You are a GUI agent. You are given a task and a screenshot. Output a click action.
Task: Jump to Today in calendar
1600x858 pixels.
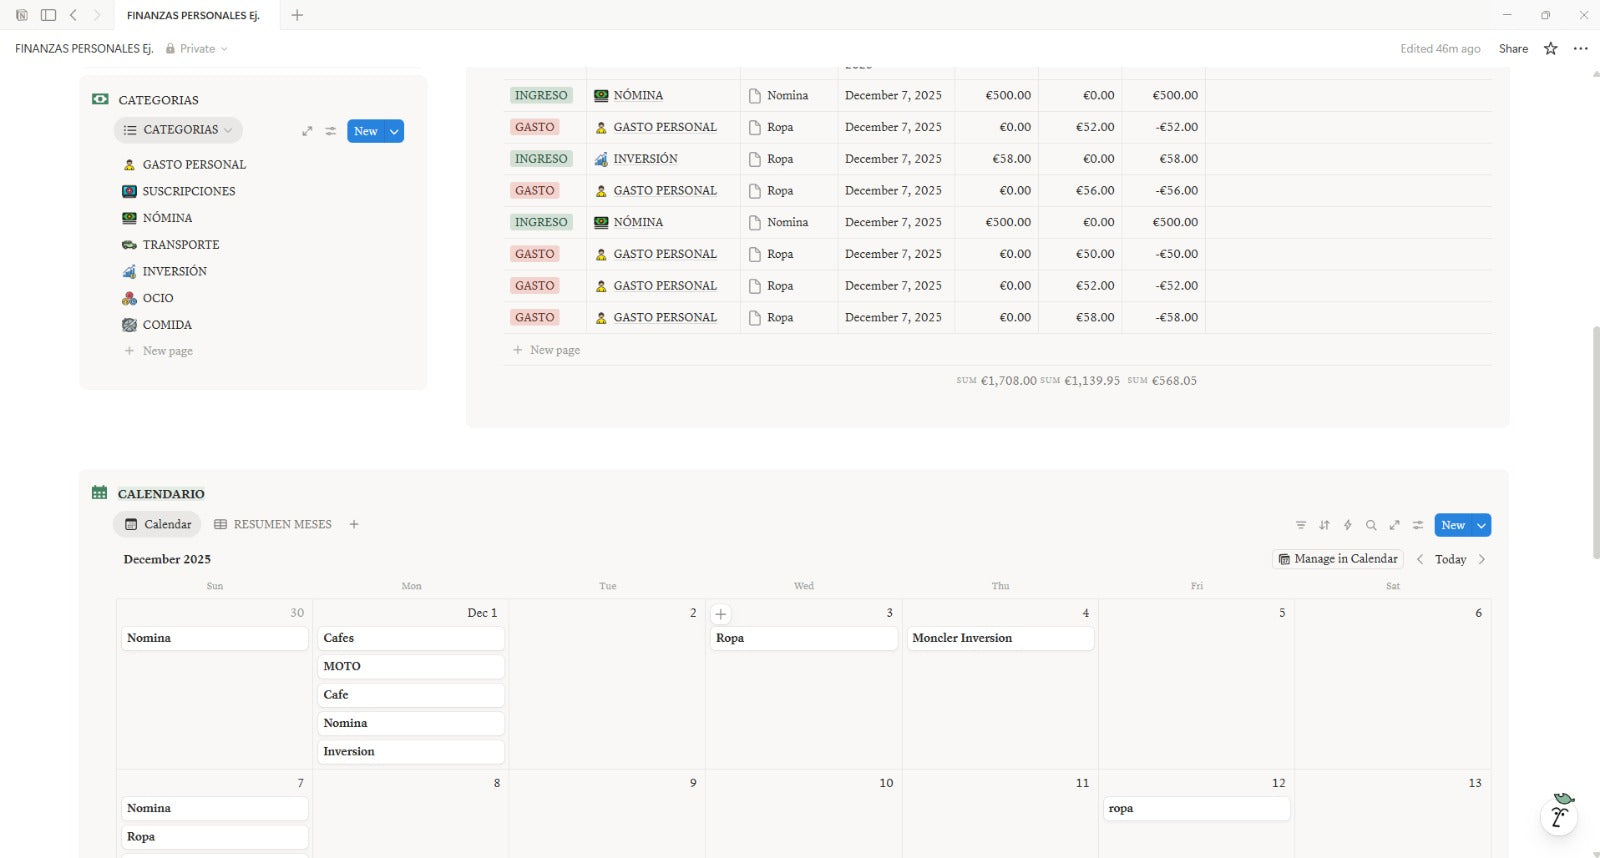pos(1450,559)
